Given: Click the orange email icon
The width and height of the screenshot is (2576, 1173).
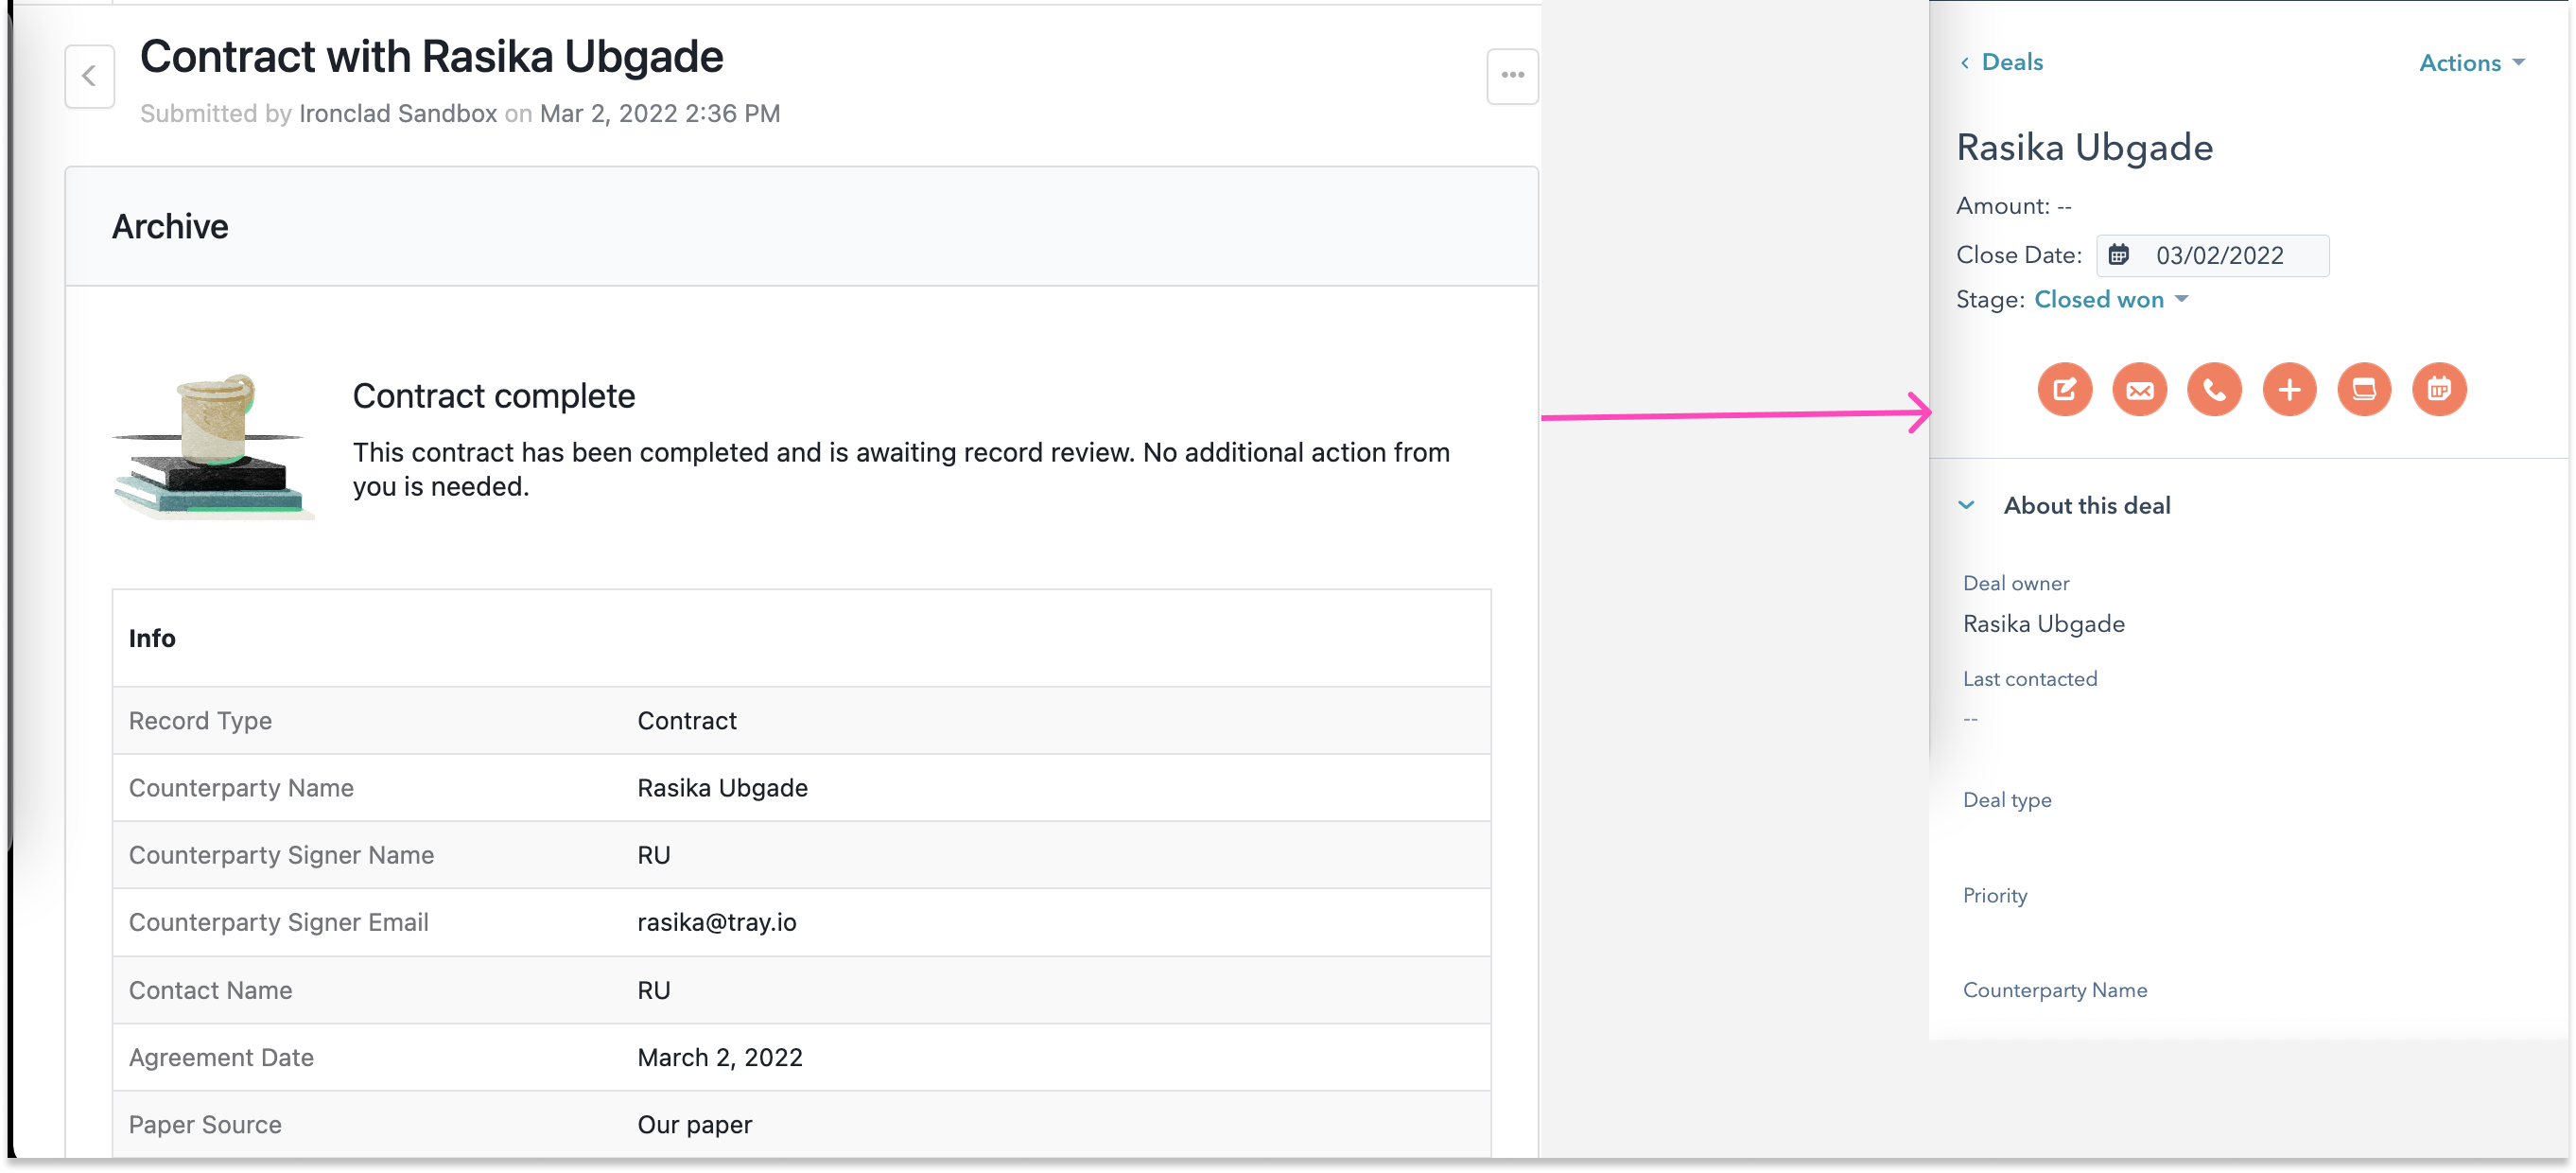Looking at the screenshot, I should pyautogui.click(x=2140, y=389).
